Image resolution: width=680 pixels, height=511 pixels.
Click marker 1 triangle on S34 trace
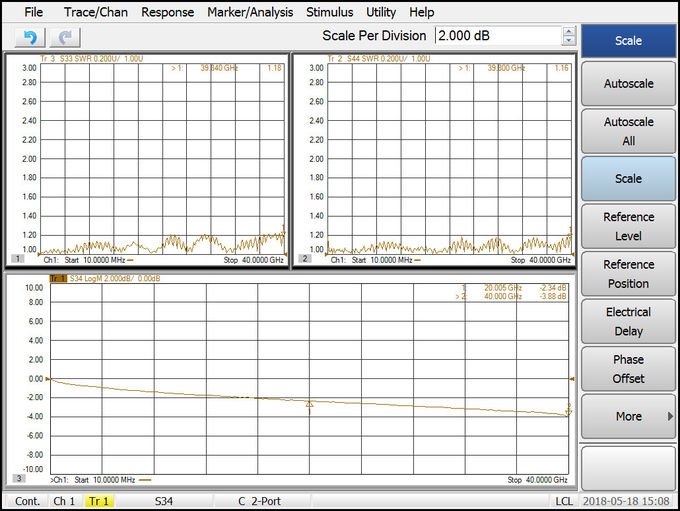tap(309, 404)
